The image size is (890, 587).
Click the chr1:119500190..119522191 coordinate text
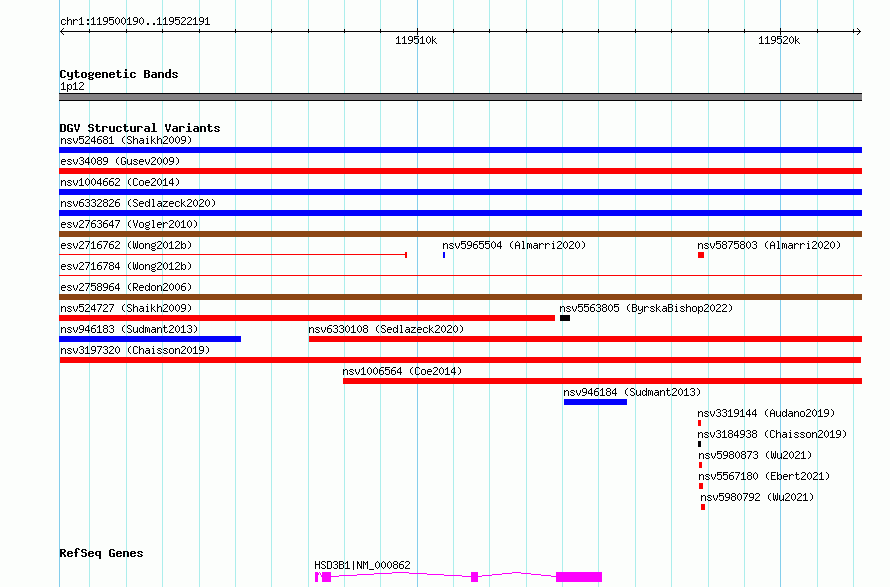(x=135, y=22)
